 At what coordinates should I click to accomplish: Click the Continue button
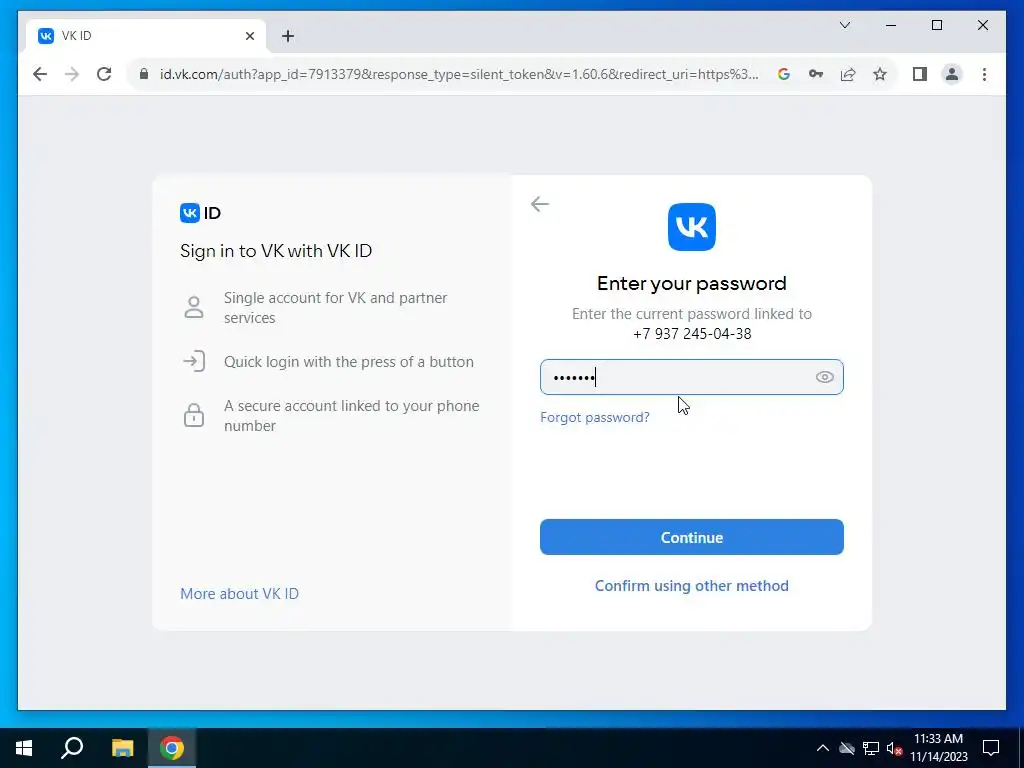tap(692, 537)
